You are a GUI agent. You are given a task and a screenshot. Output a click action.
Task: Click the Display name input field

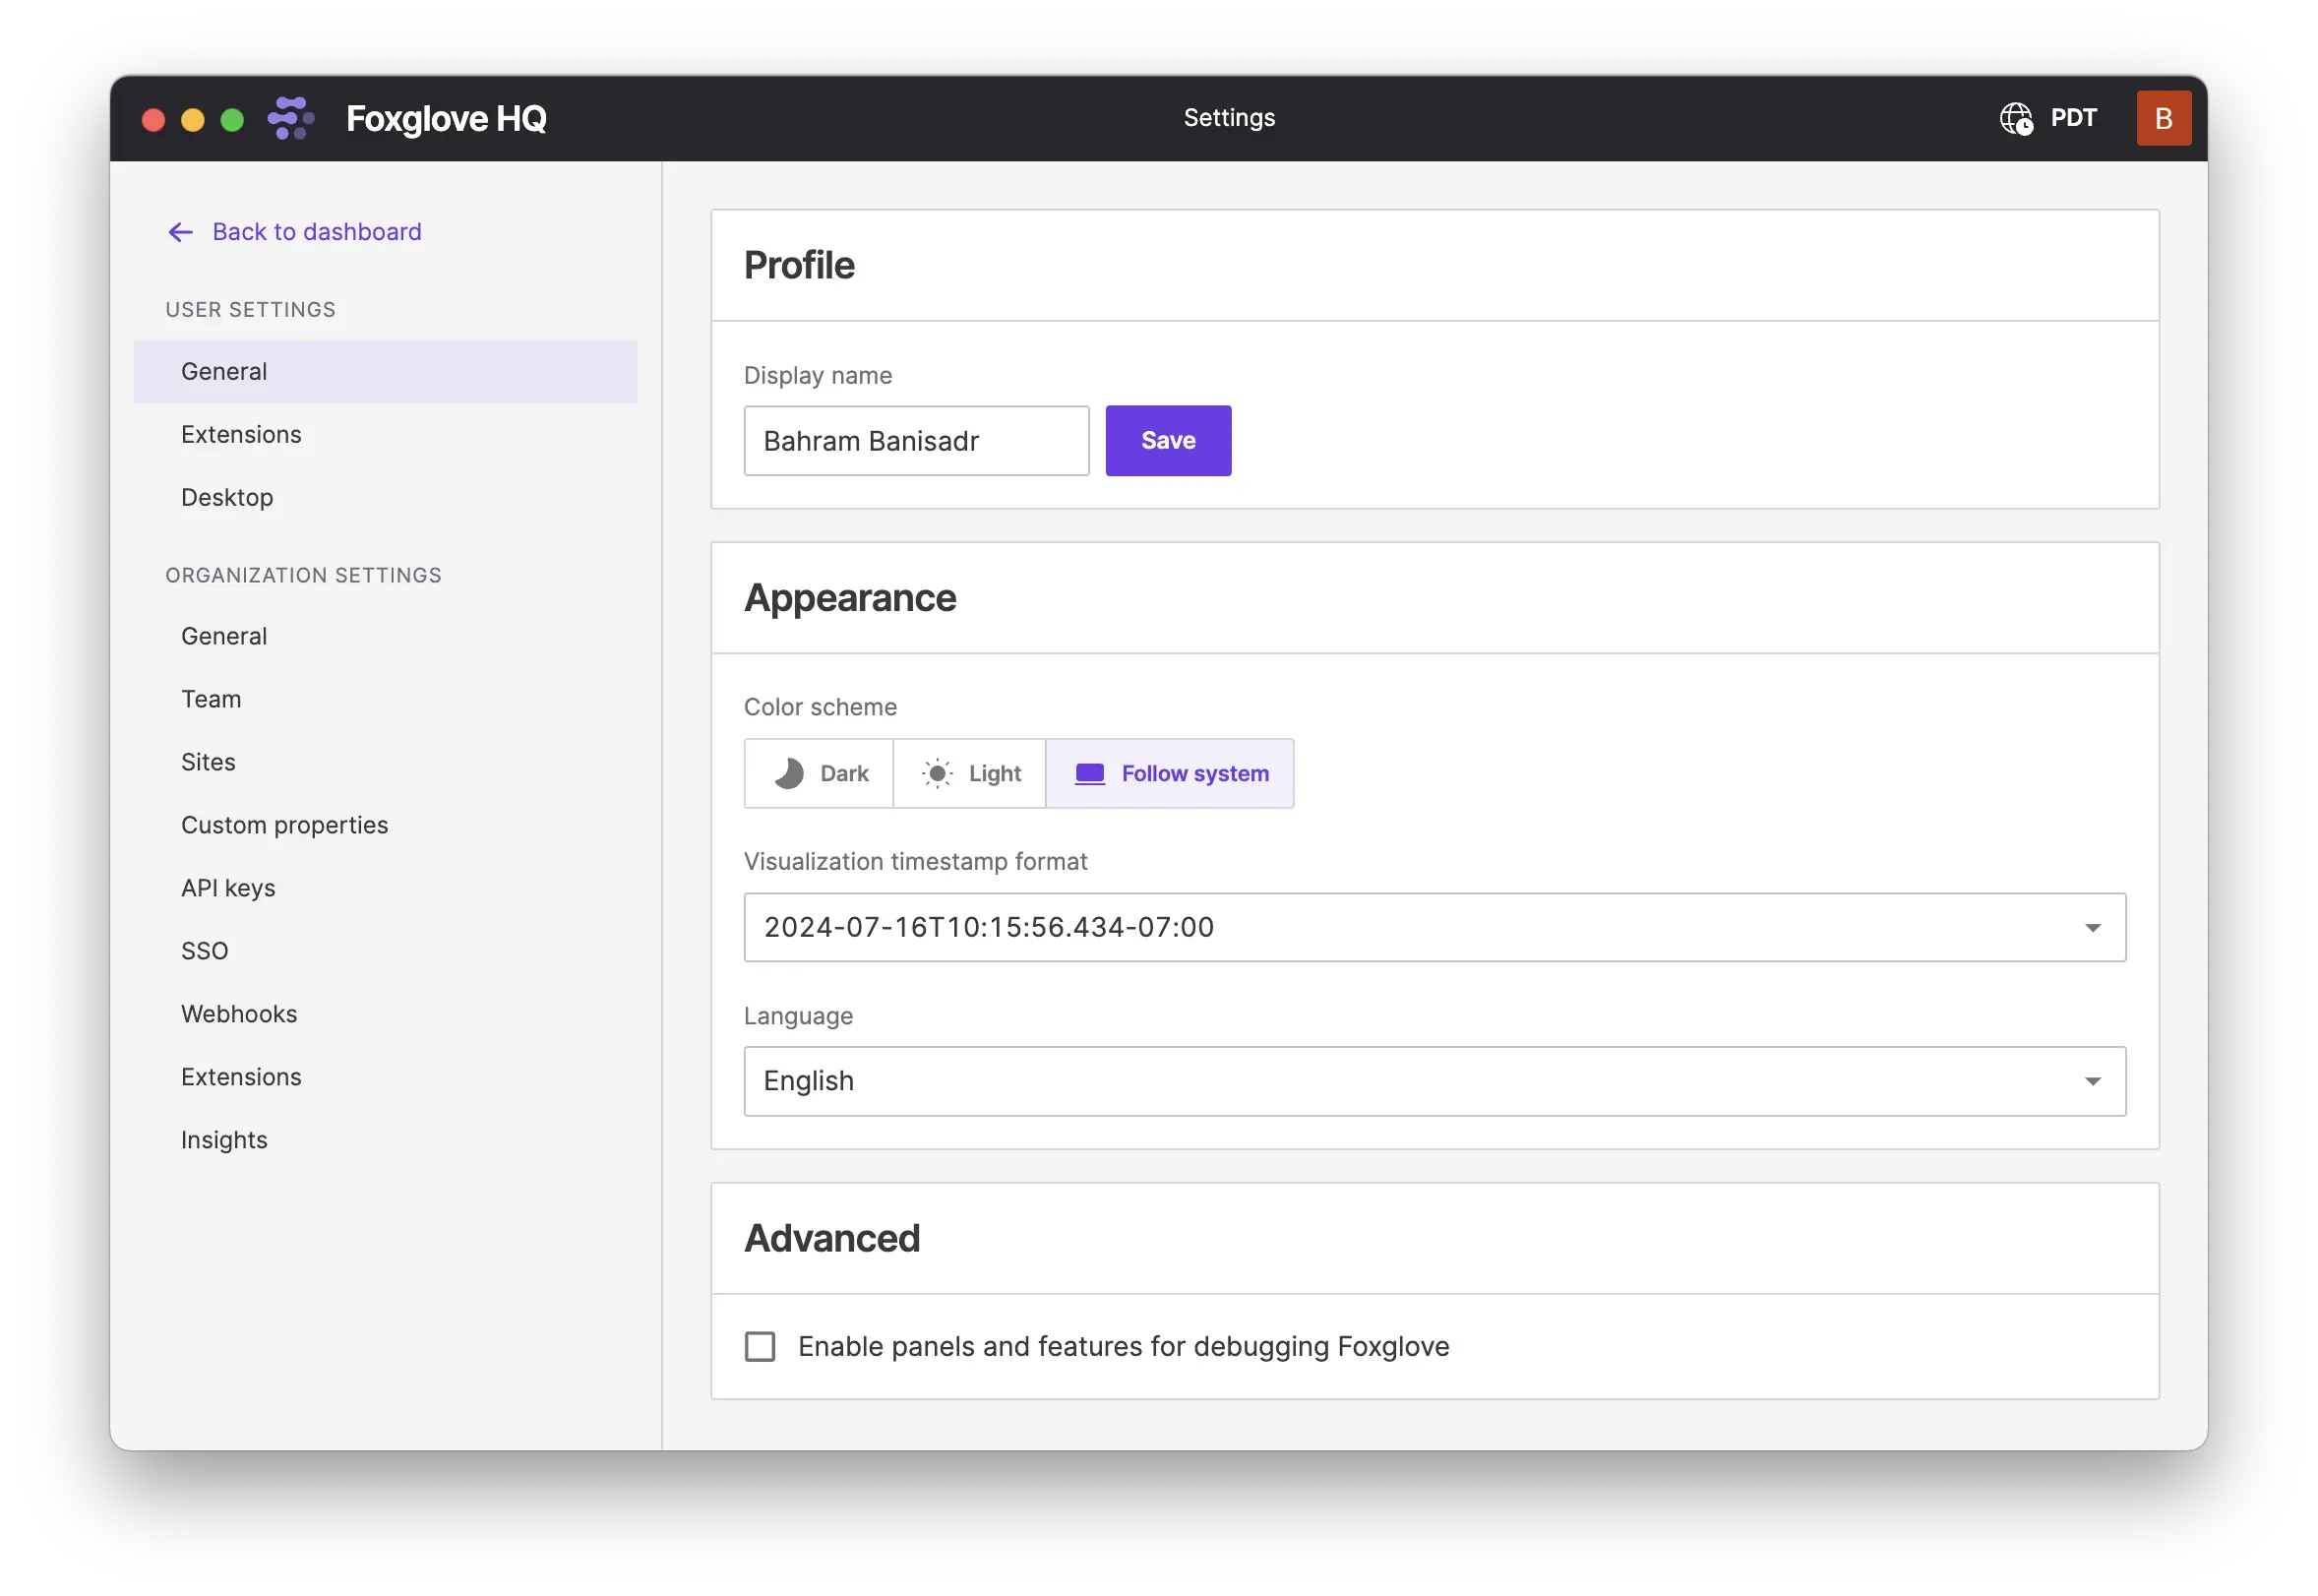pos(916,441)
